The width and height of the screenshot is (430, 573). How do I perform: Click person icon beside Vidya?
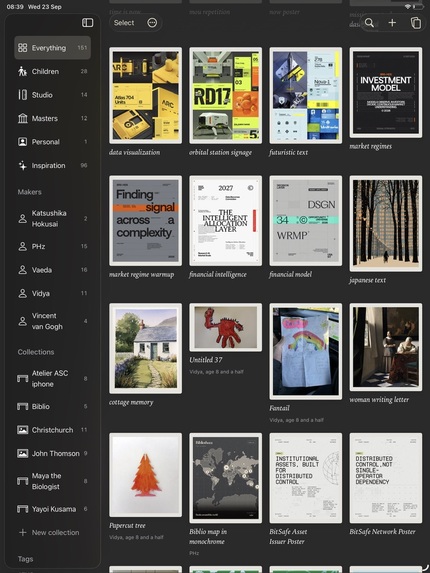[x=23, y=293]
